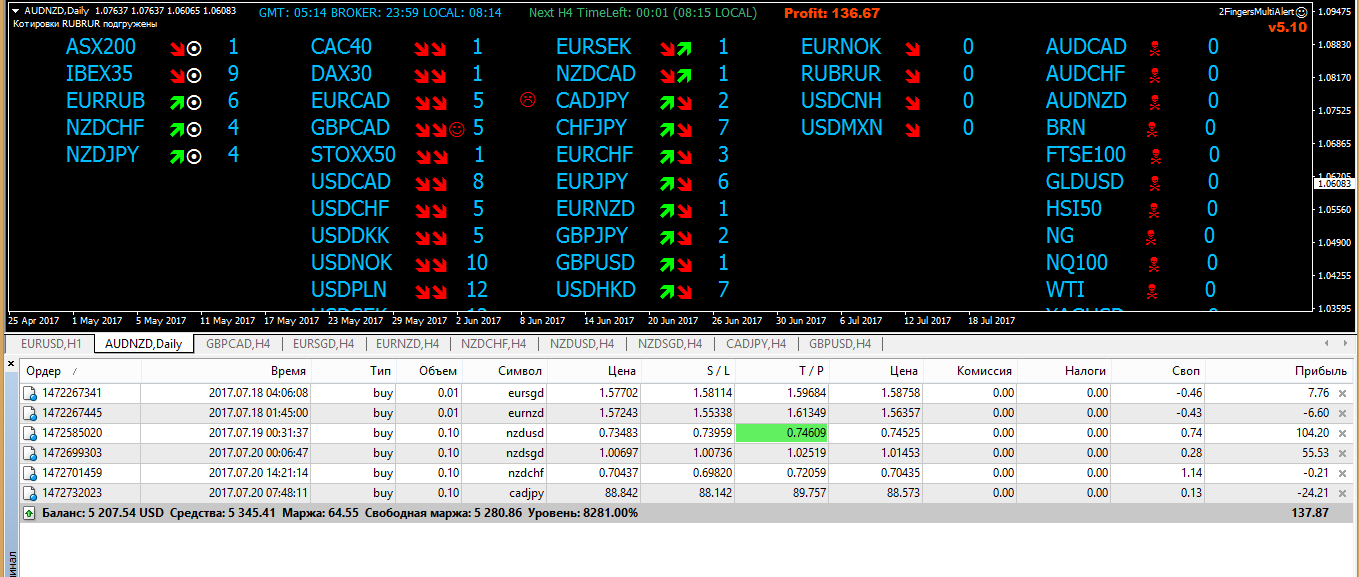1359x577 pixels.
Task: Expand the AUDNZD,Daily chart title triangle
Action: tap(16, 11)
